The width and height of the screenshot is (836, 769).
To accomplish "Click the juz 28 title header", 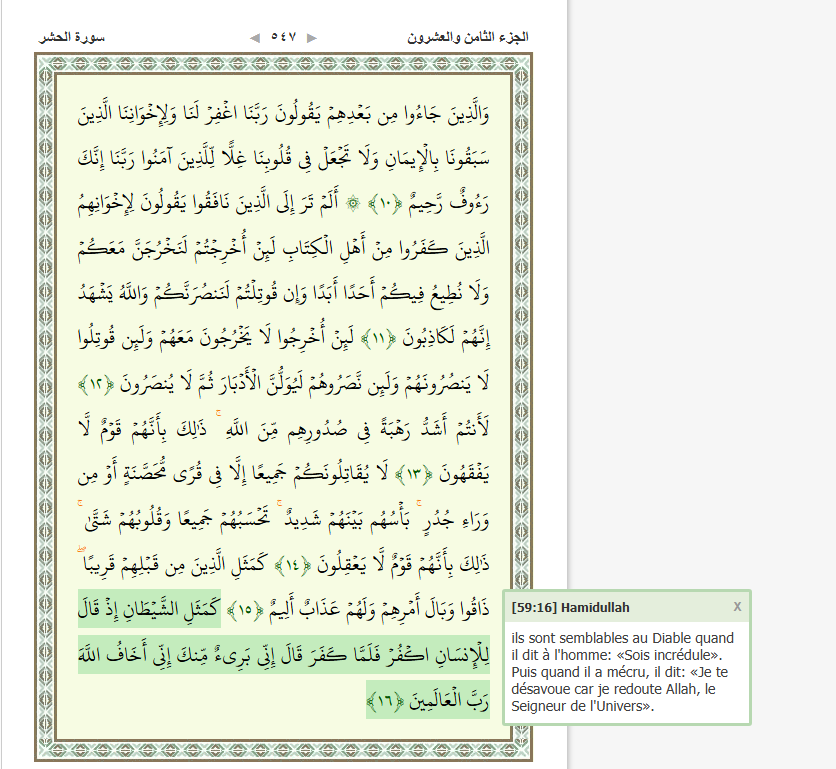I will [x=467, y=37].
